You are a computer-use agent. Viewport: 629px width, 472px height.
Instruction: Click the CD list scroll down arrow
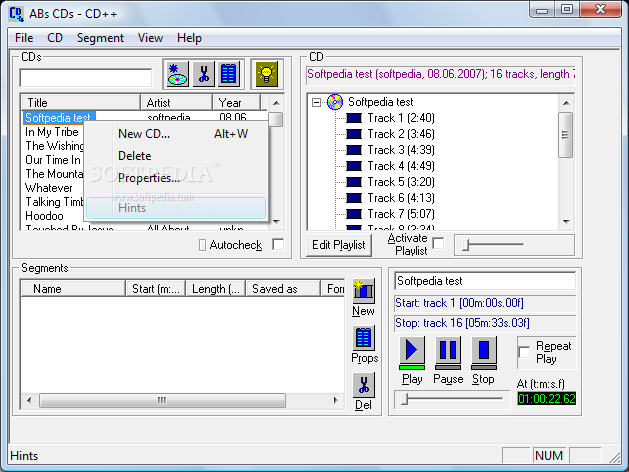(x=276, y=222)
